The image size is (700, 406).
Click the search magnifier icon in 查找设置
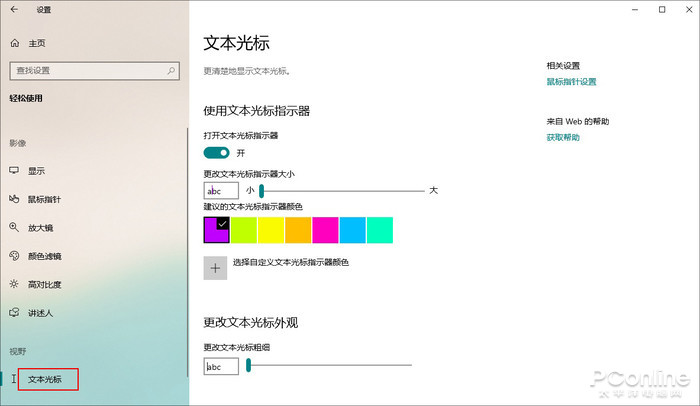(171, 70)
